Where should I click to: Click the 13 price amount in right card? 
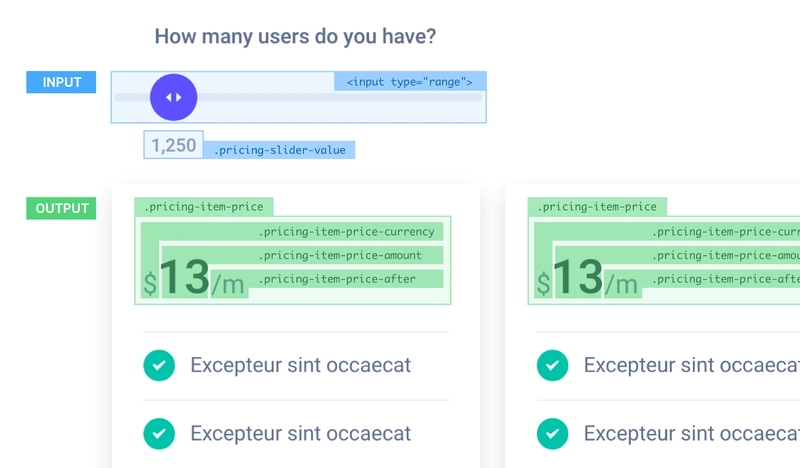(x=578, y=278)
